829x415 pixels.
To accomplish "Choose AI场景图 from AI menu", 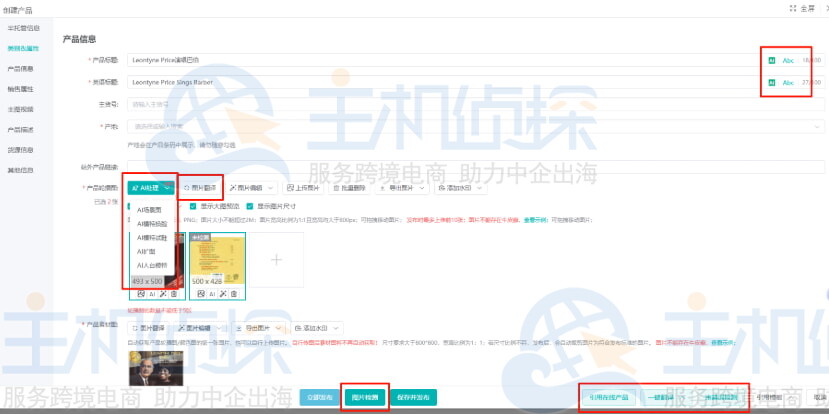I will click(x=150, y=210).
